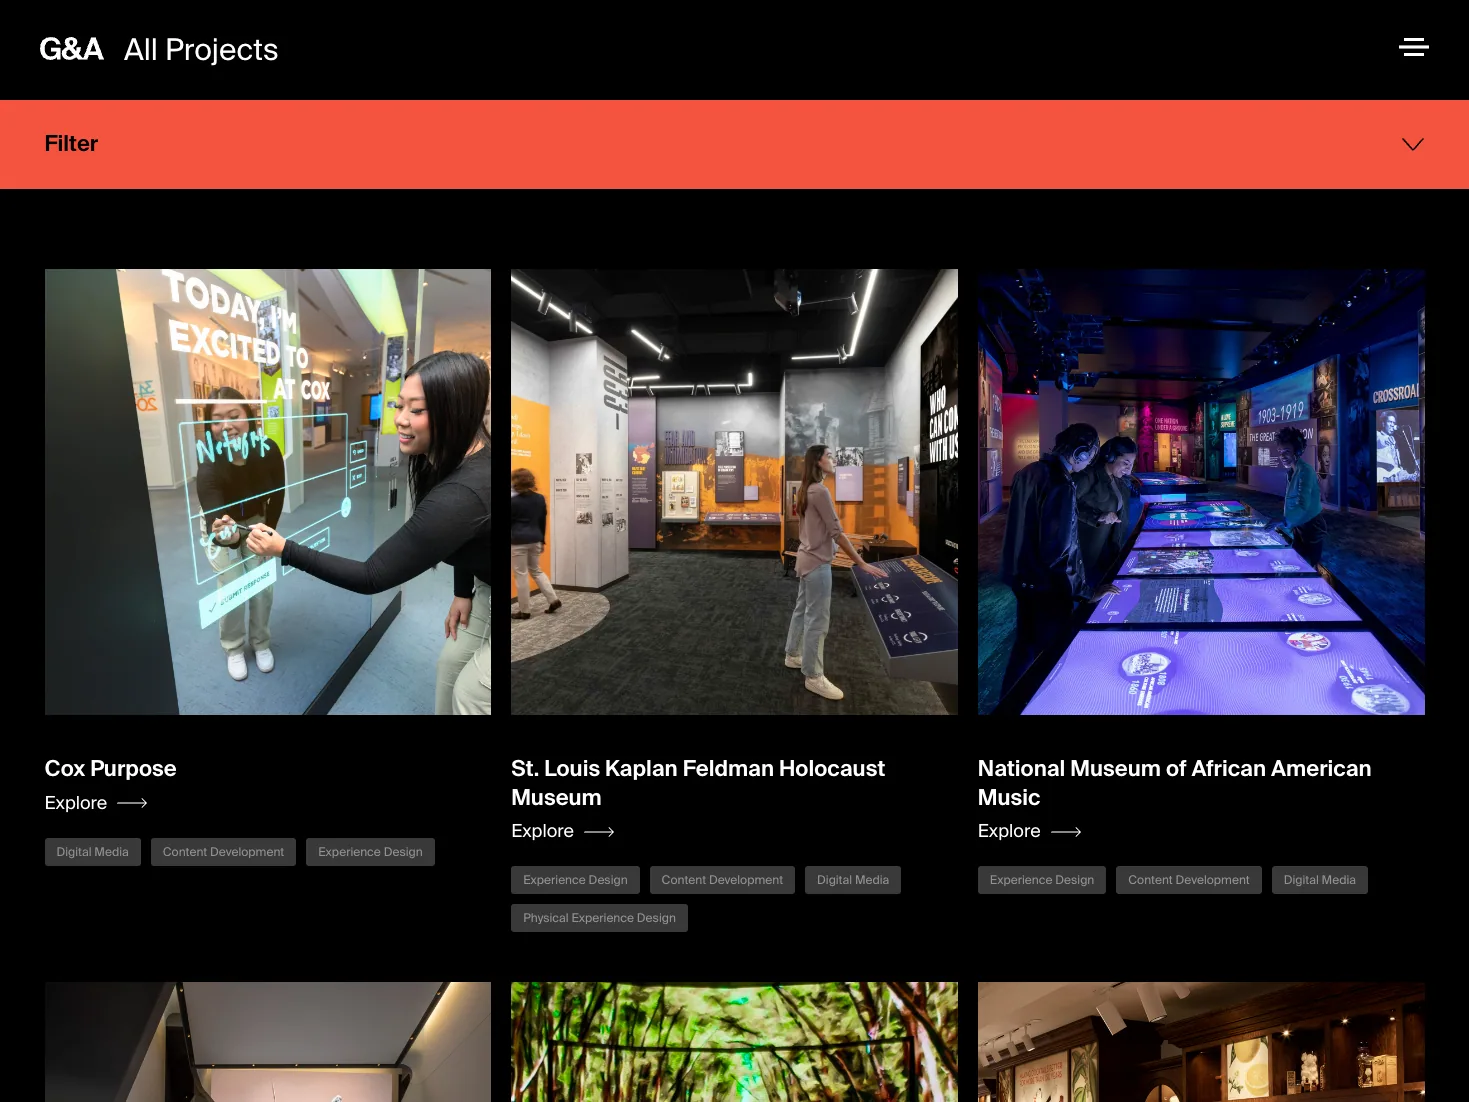Image resolution: width=1469 pixels, height=1102 pixels.
Task: Select Content Development tag under Cox Purpose
Action: [x=223, y=852]
